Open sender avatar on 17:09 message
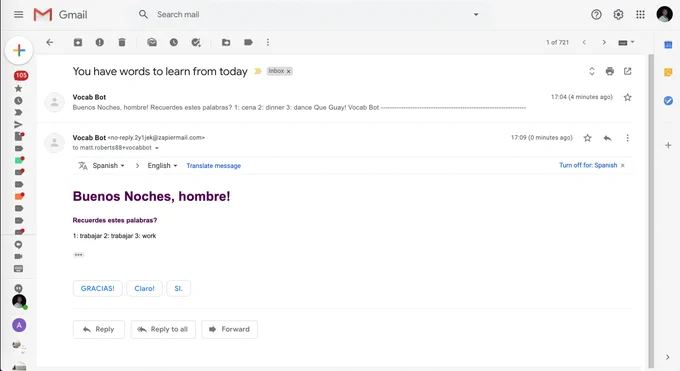 coord(55,143)
